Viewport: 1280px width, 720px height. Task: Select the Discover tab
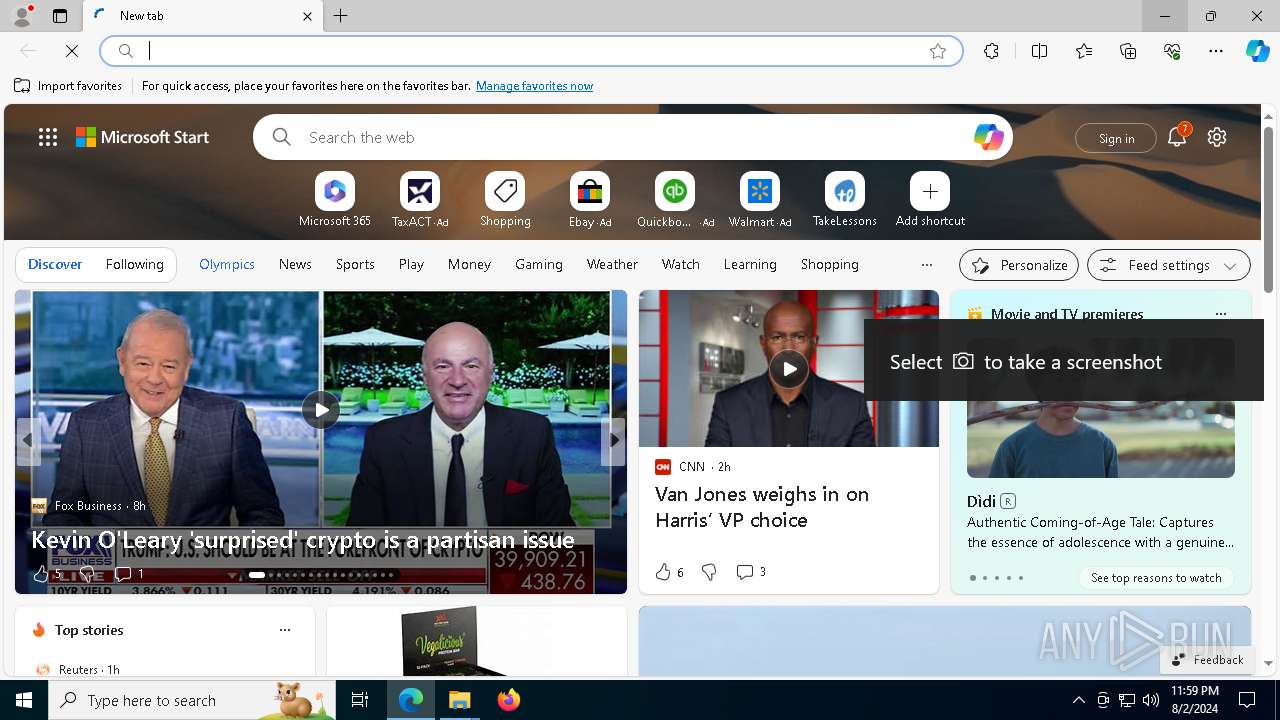click(55, 264)
